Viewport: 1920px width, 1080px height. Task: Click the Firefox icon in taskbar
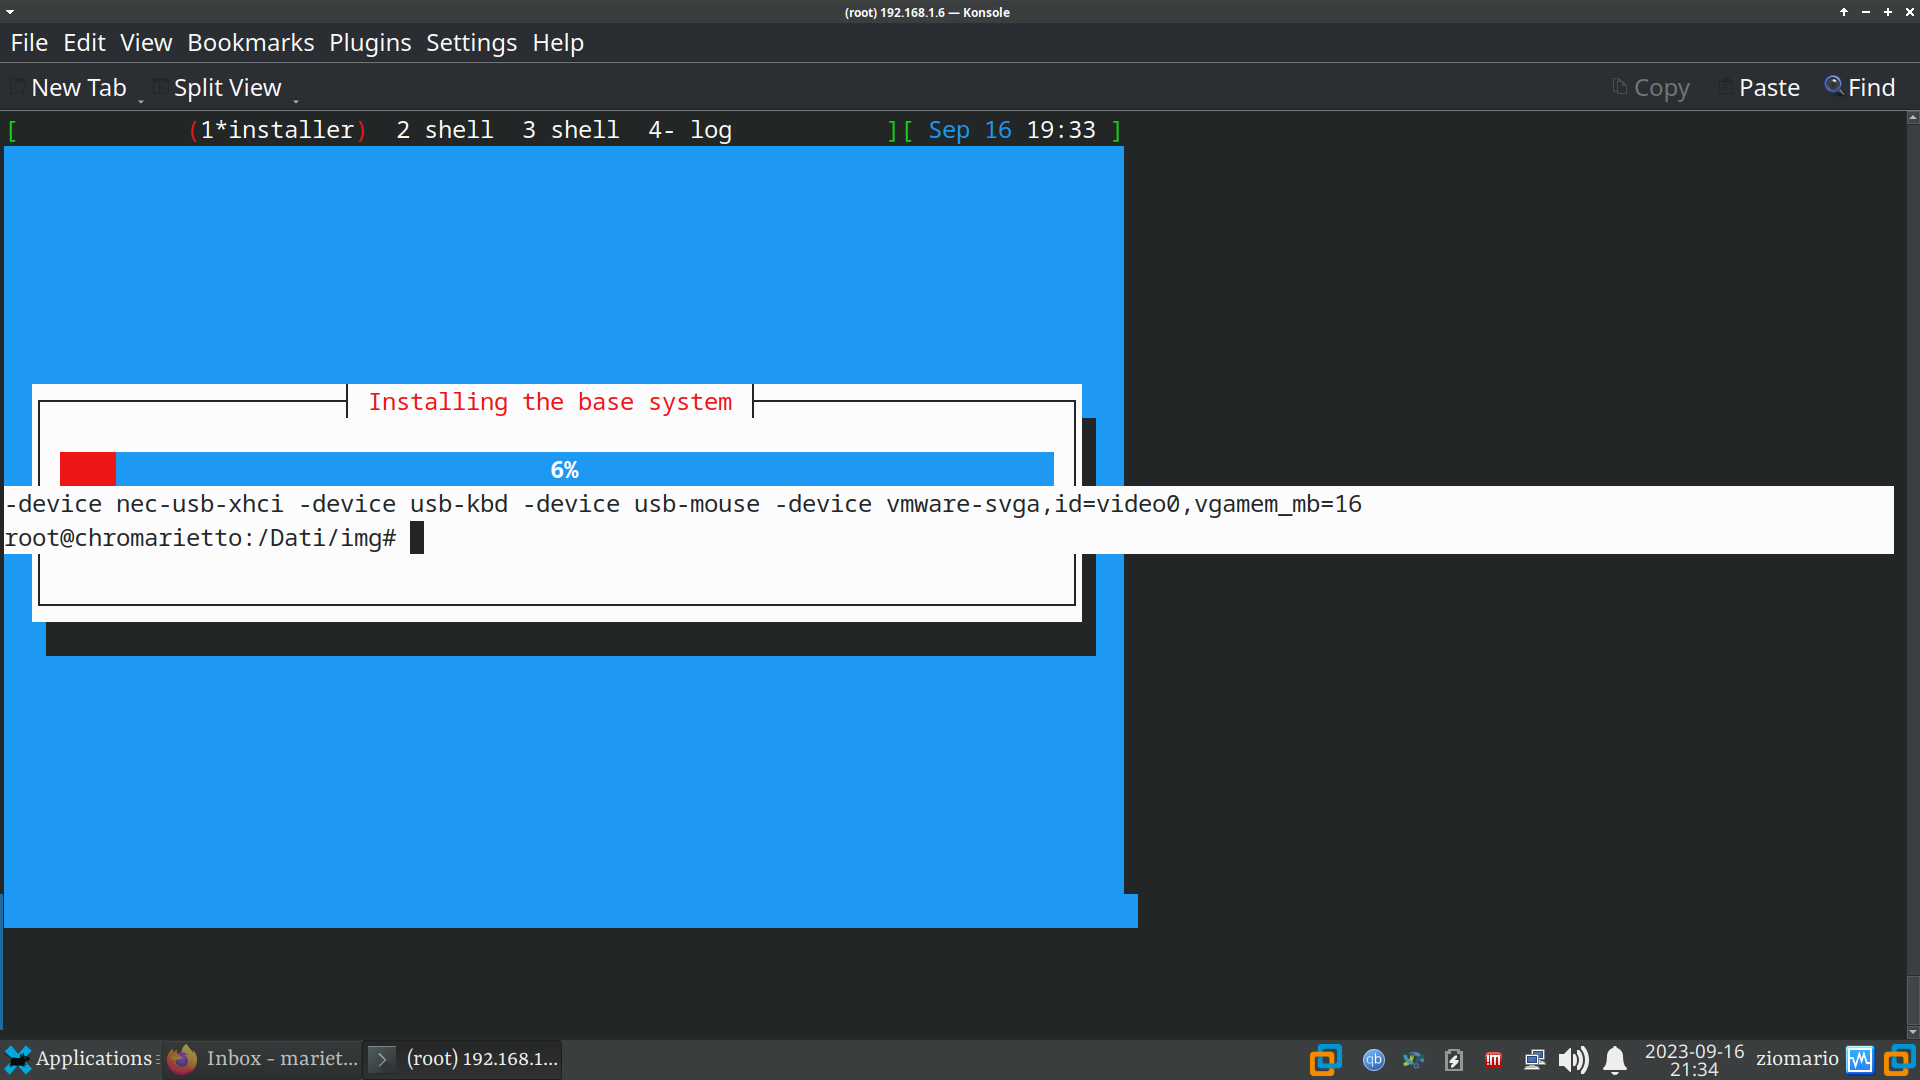182,1059
